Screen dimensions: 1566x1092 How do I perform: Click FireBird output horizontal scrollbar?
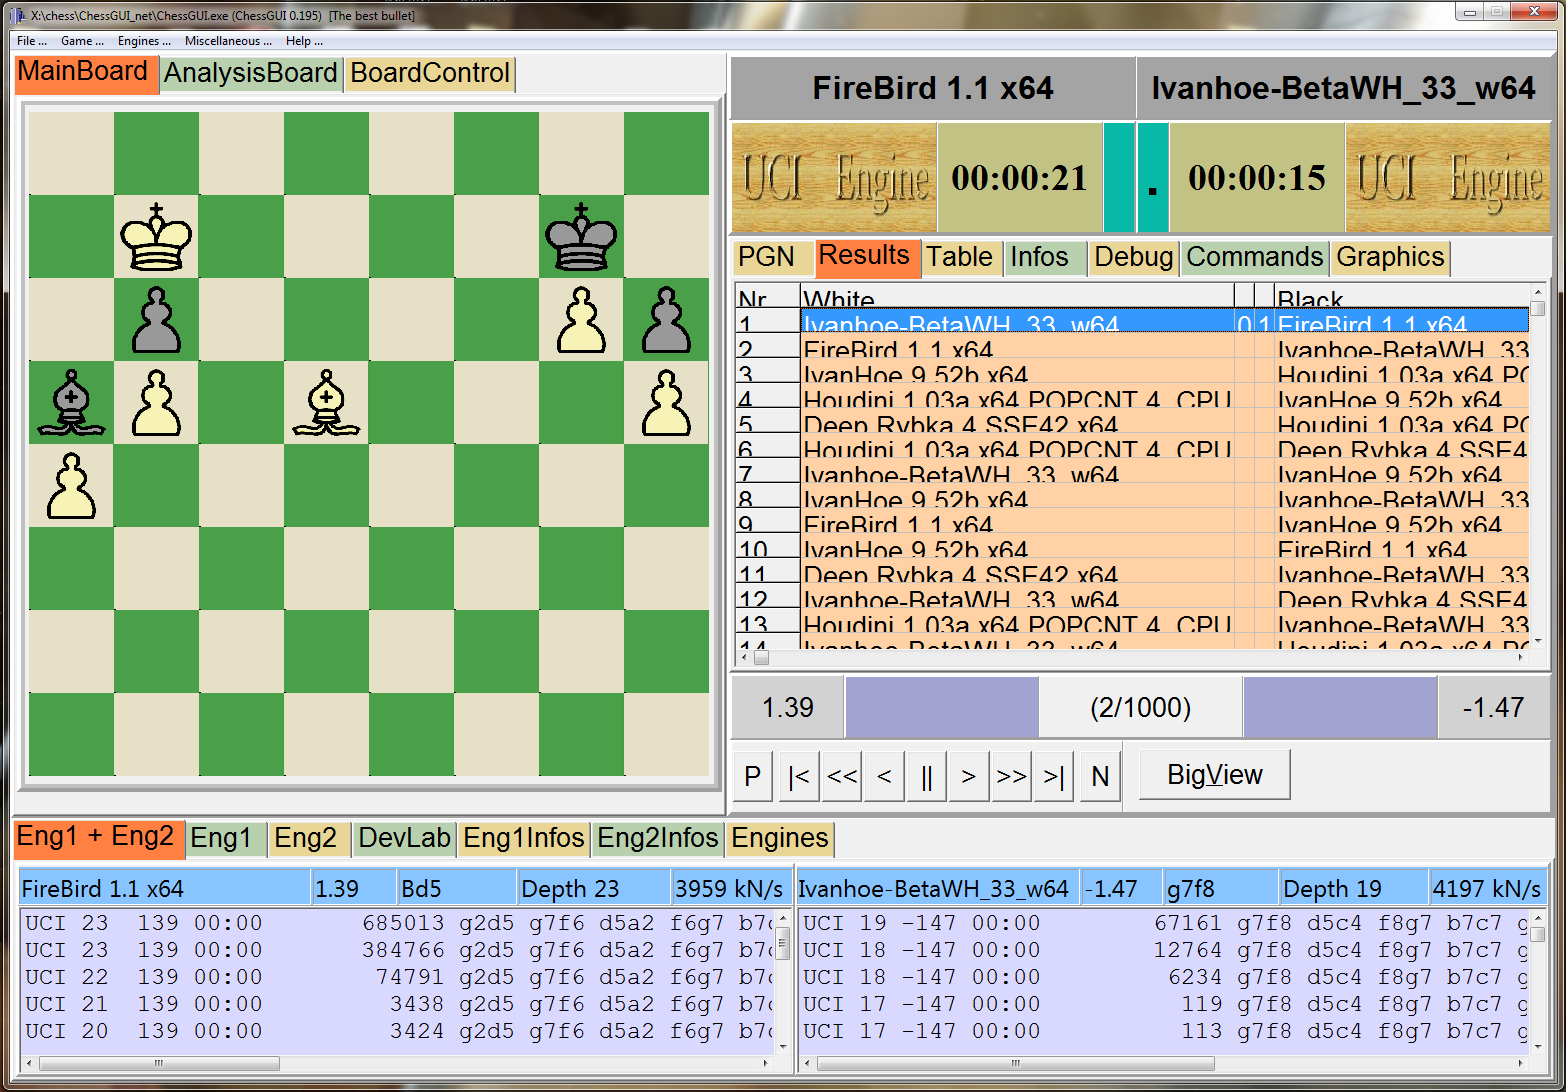pyautogui.click(x=398, y=1064)
